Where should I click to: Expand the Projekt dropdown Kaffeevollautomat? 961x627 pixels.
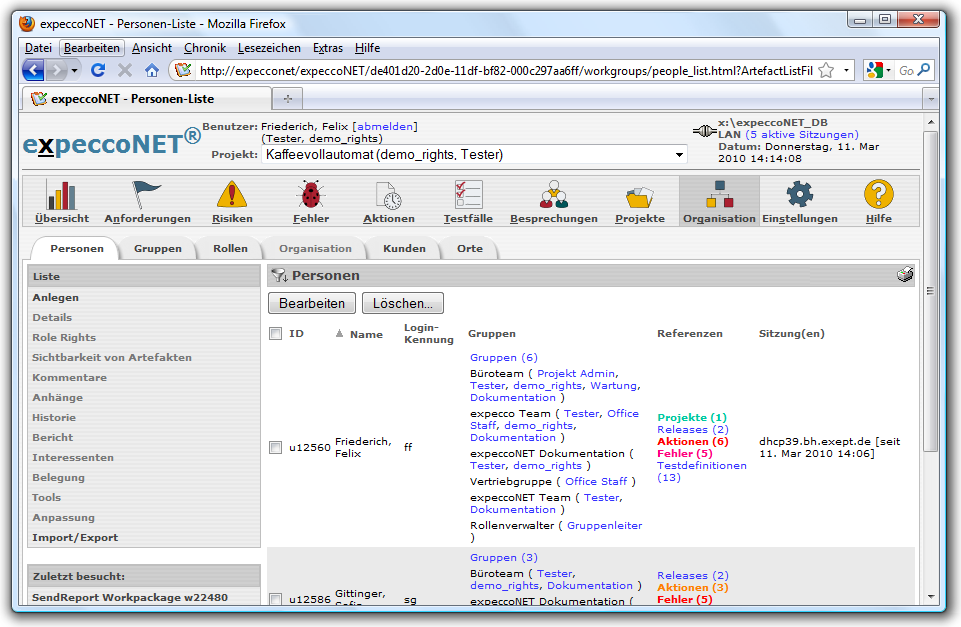tap(680, 155)
